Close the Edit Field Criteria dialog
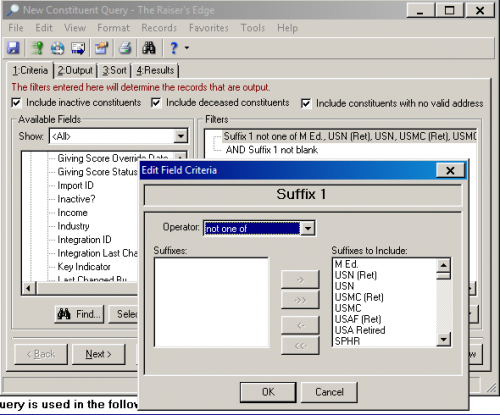 point(450,171)
